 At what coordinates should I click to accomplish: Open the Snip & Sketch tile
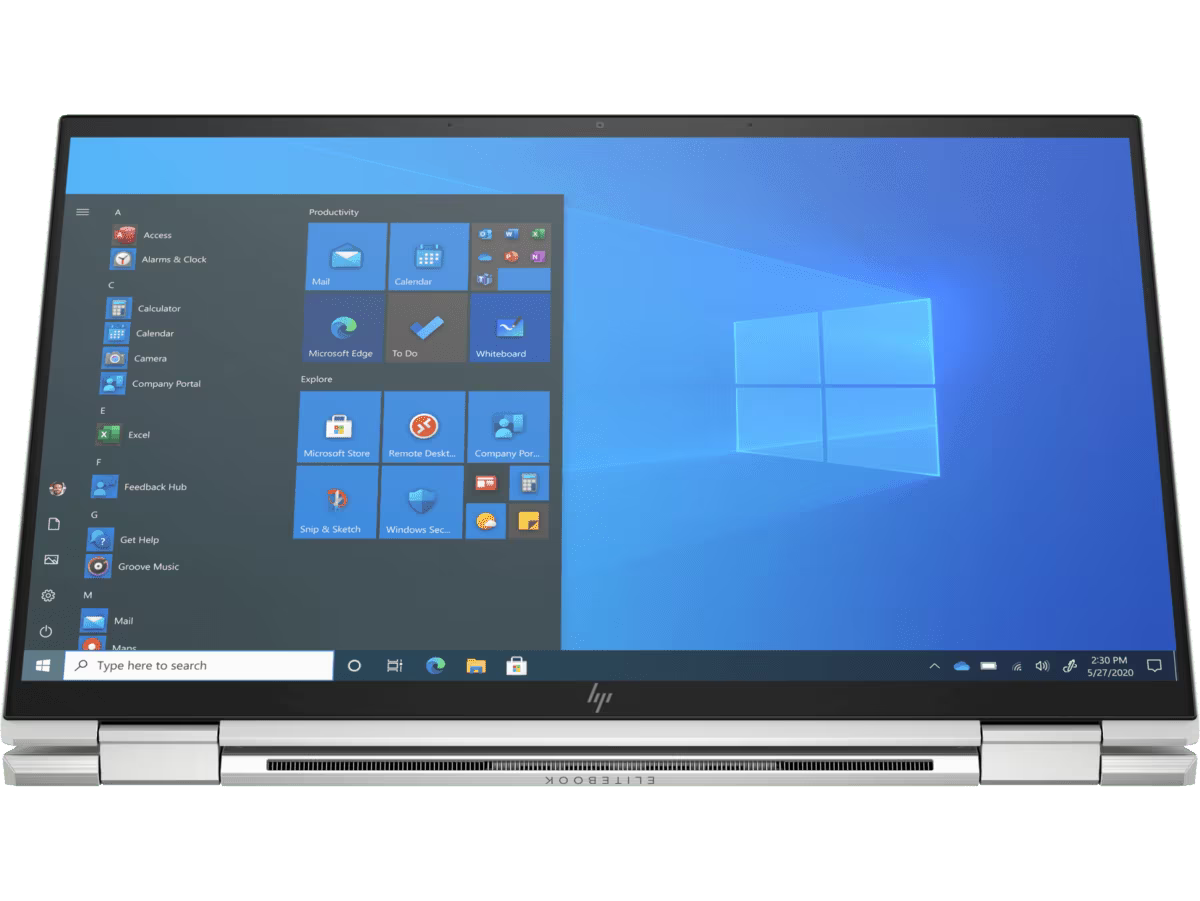337,502
